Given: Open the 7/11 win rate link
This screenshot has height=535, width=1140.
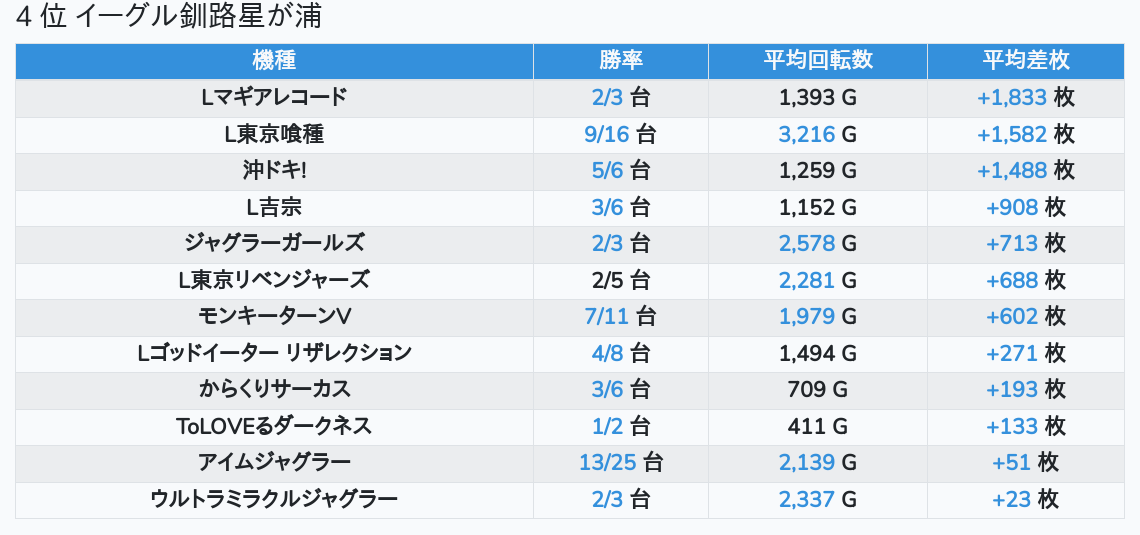Looking at the screenshot, I should coord(607,317).
